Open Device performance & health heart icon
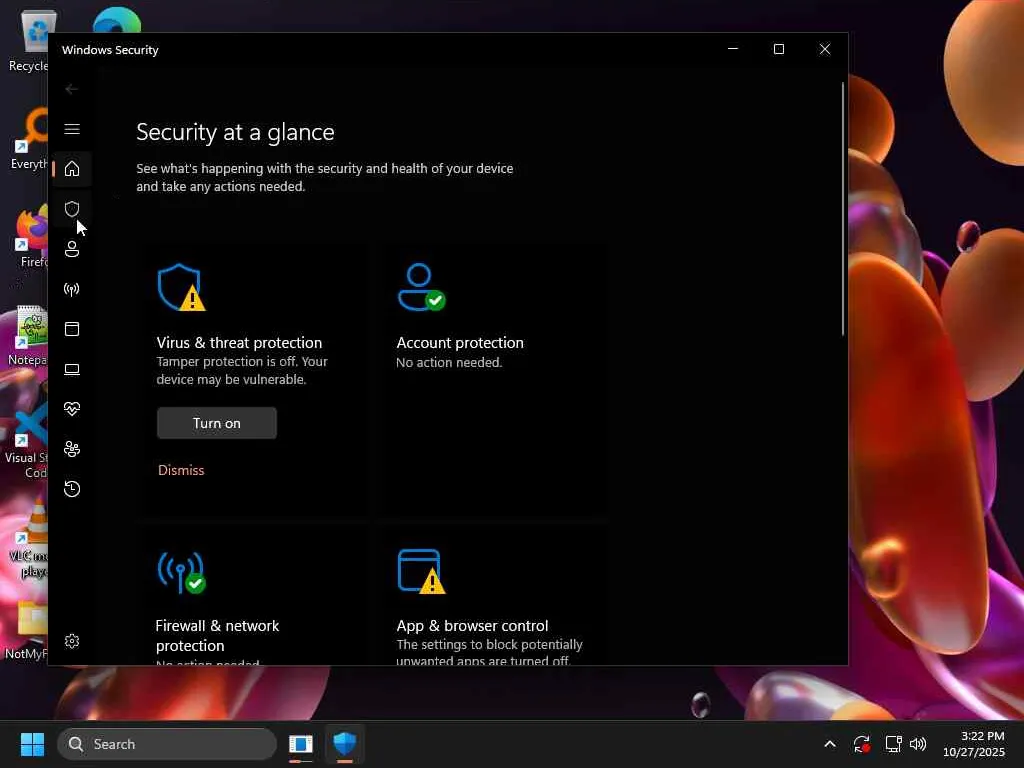This screenshot has height=768, width=1024. click(72, 409)
